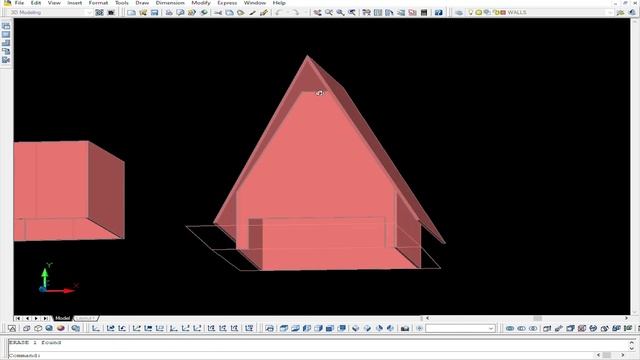Viewport: 640px width, 360px height.
Task: Click the World UCS icon
Action: pos(111,328)
